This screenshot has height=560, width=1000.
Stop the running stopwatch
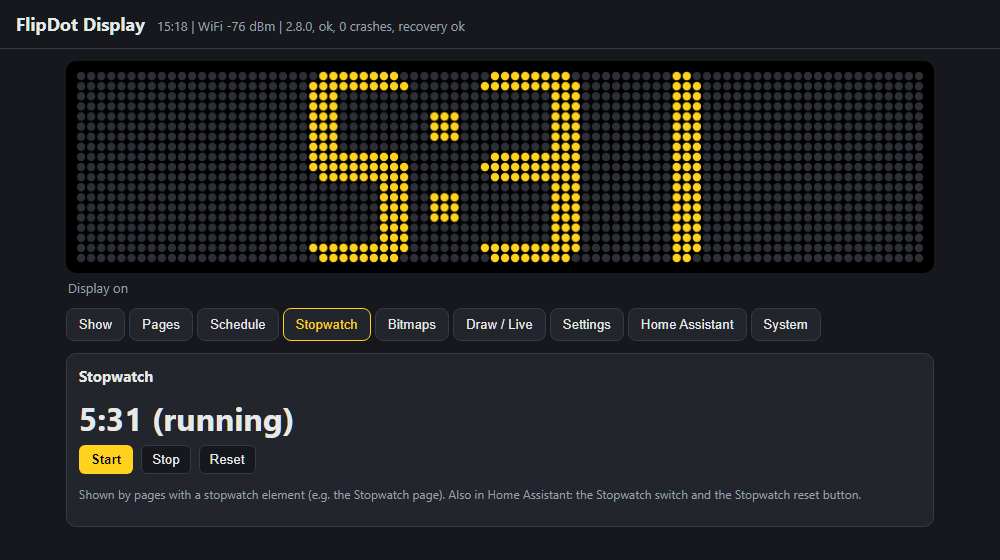(x=166, y=459)
